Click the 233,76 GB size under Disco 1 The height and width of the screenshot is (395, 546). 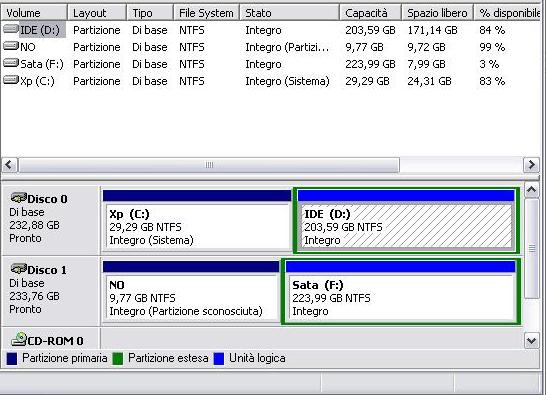coord(34,296)
